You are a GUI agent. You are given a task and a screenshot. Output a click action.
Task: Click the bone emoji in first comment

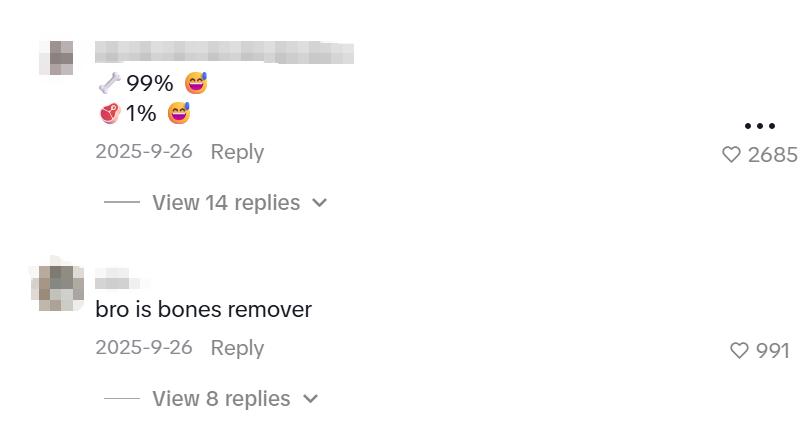coord(109,83)
